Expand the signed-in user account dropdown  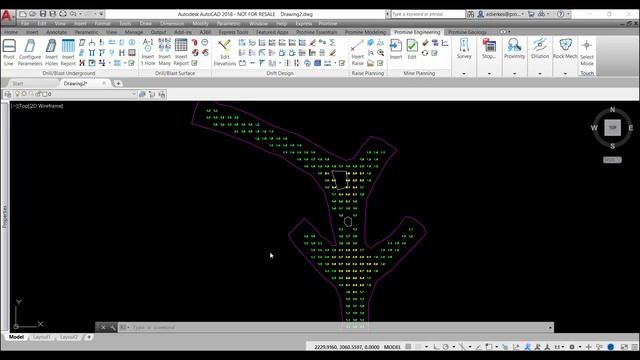(x=522, y=14)
